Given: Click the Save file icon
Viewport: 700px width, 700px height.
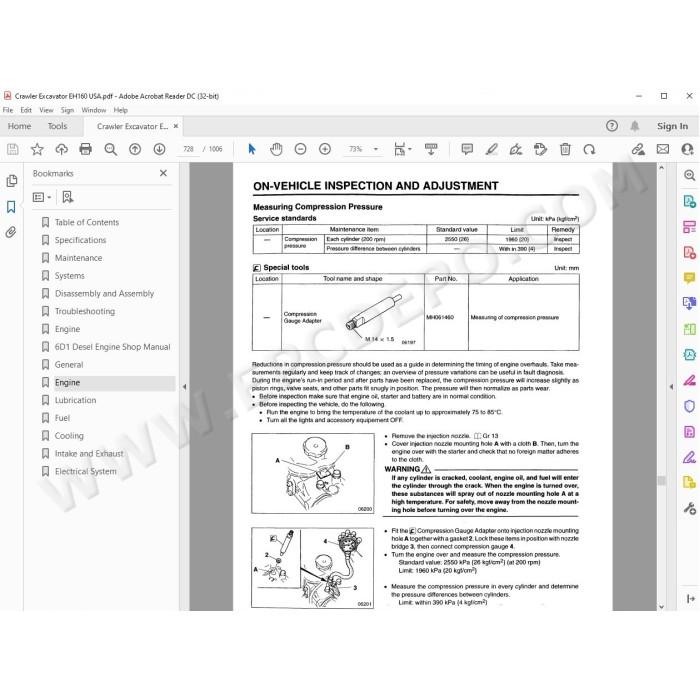Looking at the screenshot, I should pos(12,149).
